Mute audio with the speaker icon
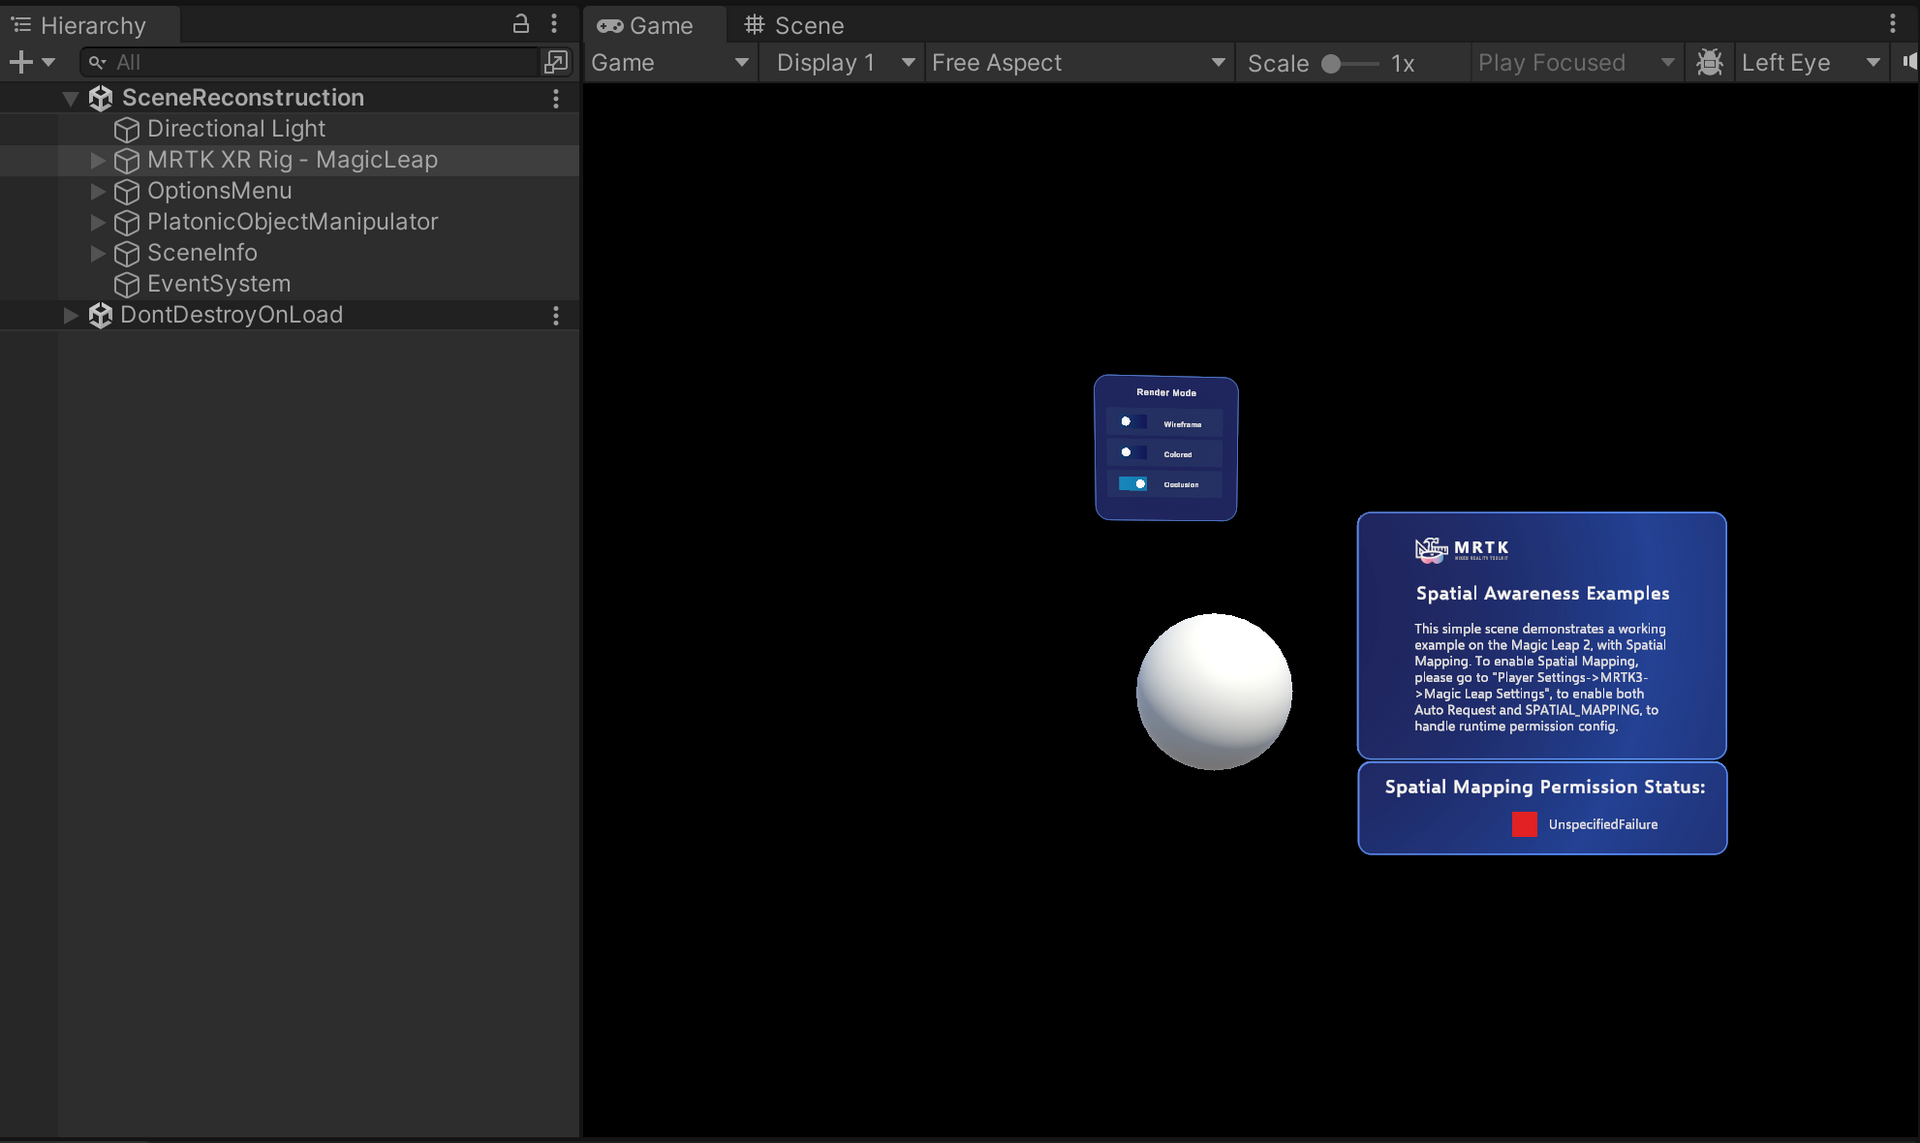The width and height of the screenshot is (1920, 1143). (x=1911, y=62)
